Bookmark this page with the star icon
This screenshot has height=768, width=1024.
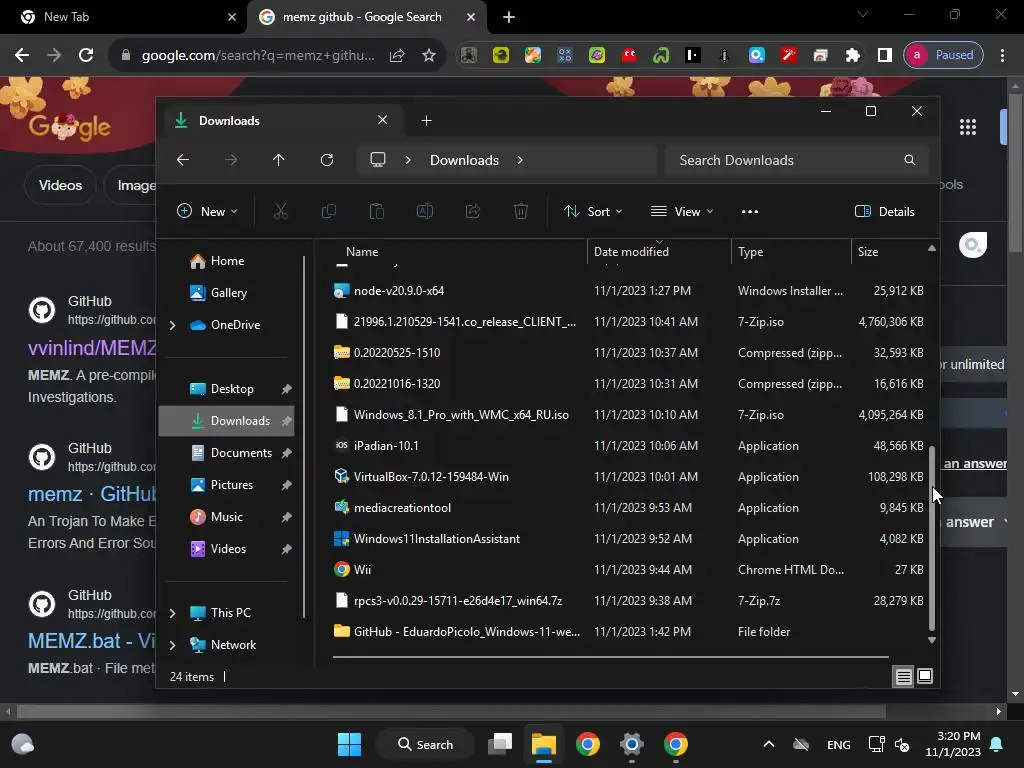[428, 56]
